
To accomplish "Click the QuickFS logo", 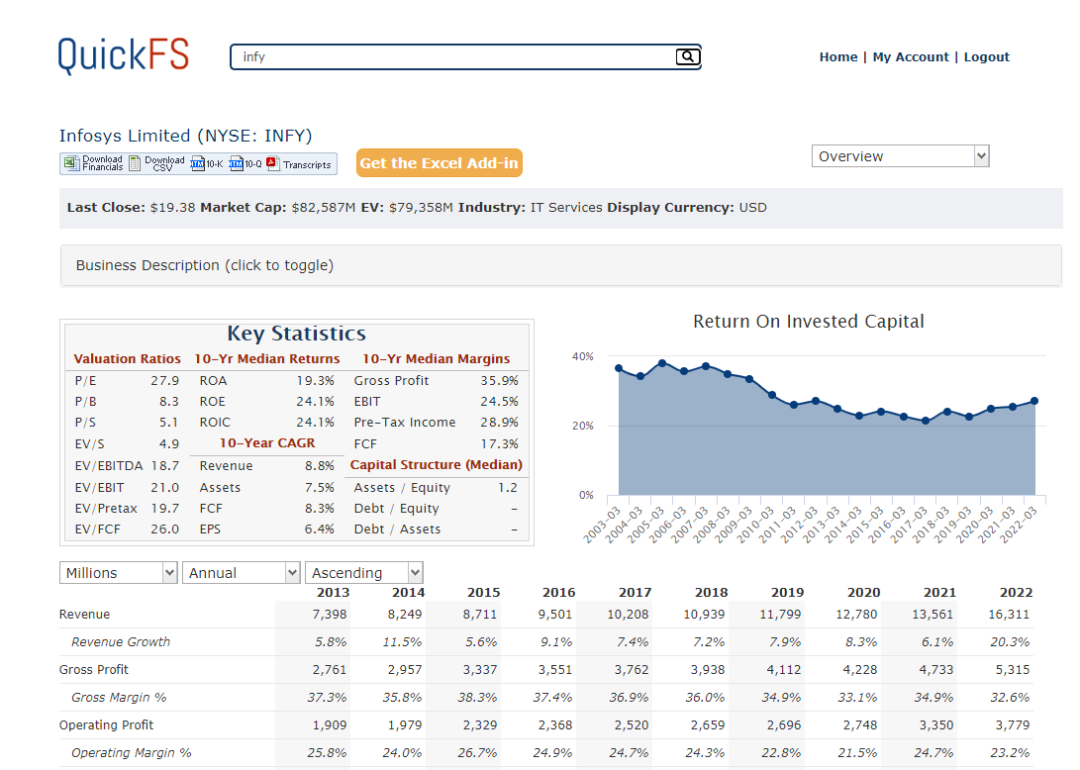I will coord(123,54).
